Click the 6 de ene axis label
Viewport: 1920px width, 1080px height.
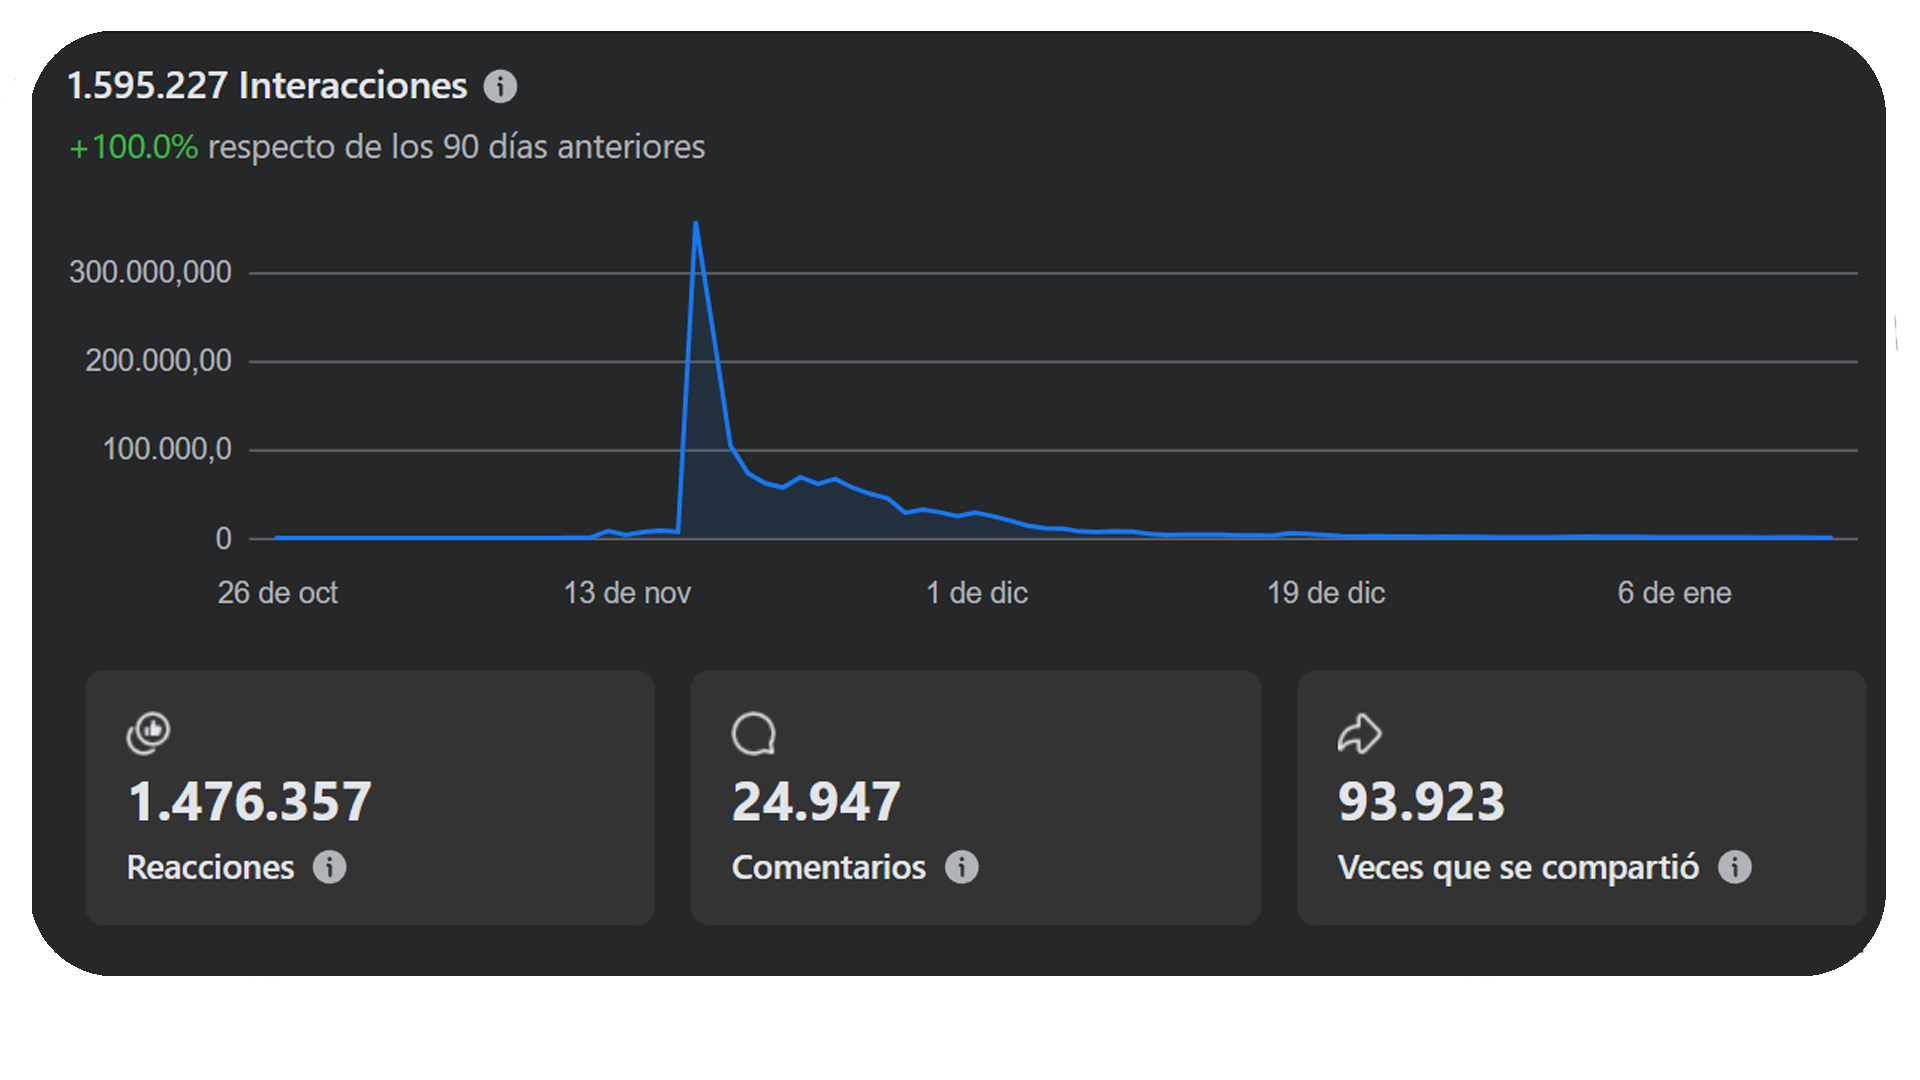pyautogui.click(x=1674, y=593)
